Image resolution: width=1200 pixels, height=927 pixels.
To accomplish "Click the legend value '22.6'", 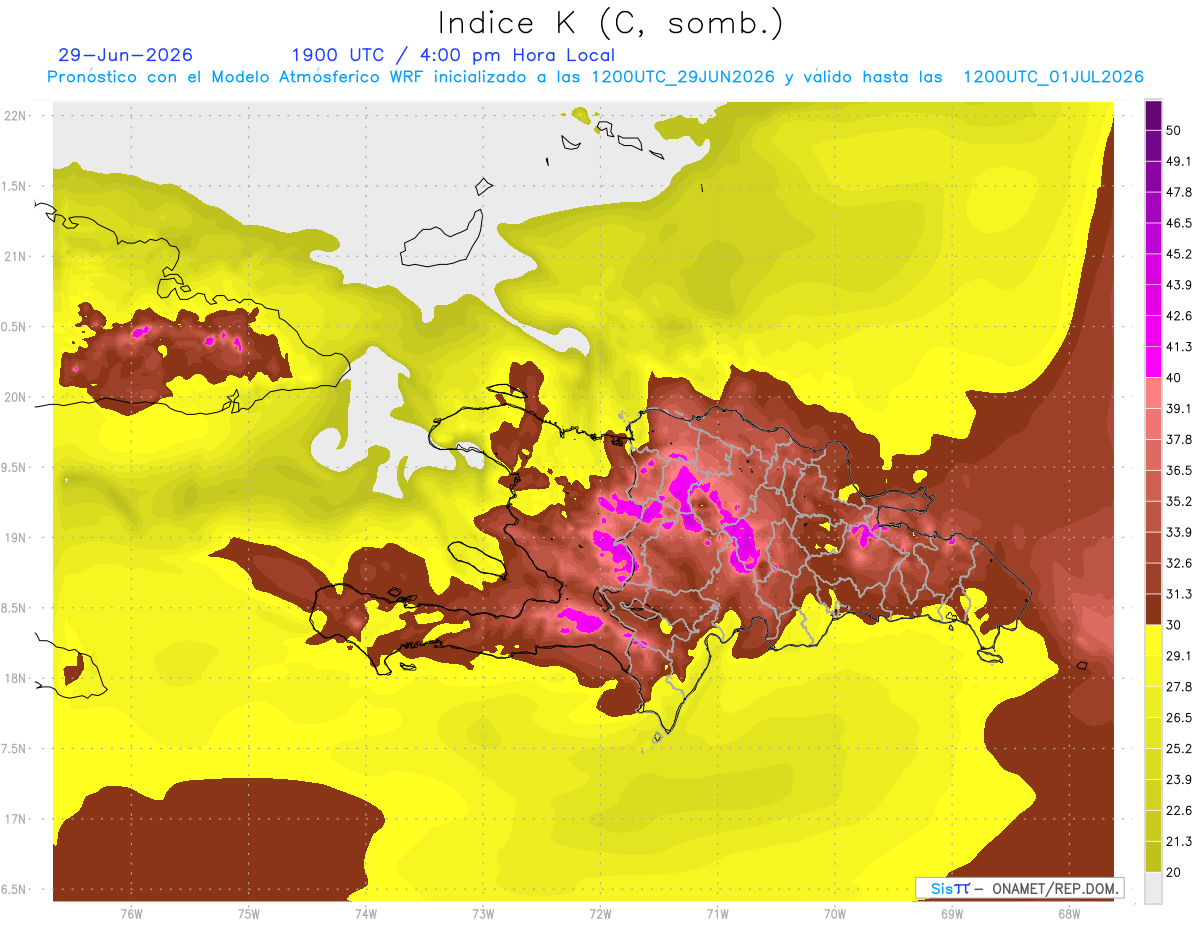I will pos(1178,810).
